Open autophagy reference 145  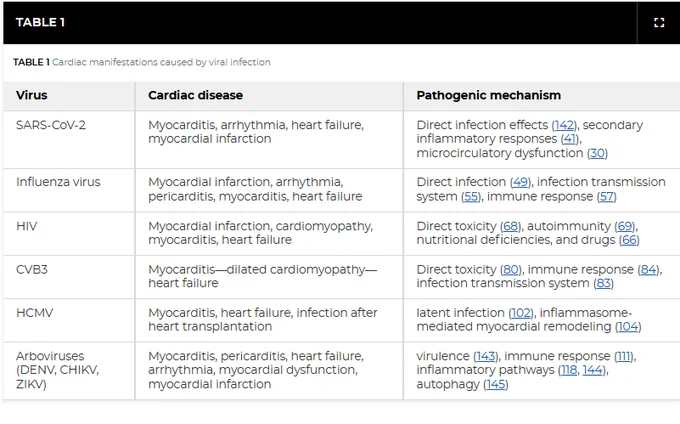coord(496,385)
